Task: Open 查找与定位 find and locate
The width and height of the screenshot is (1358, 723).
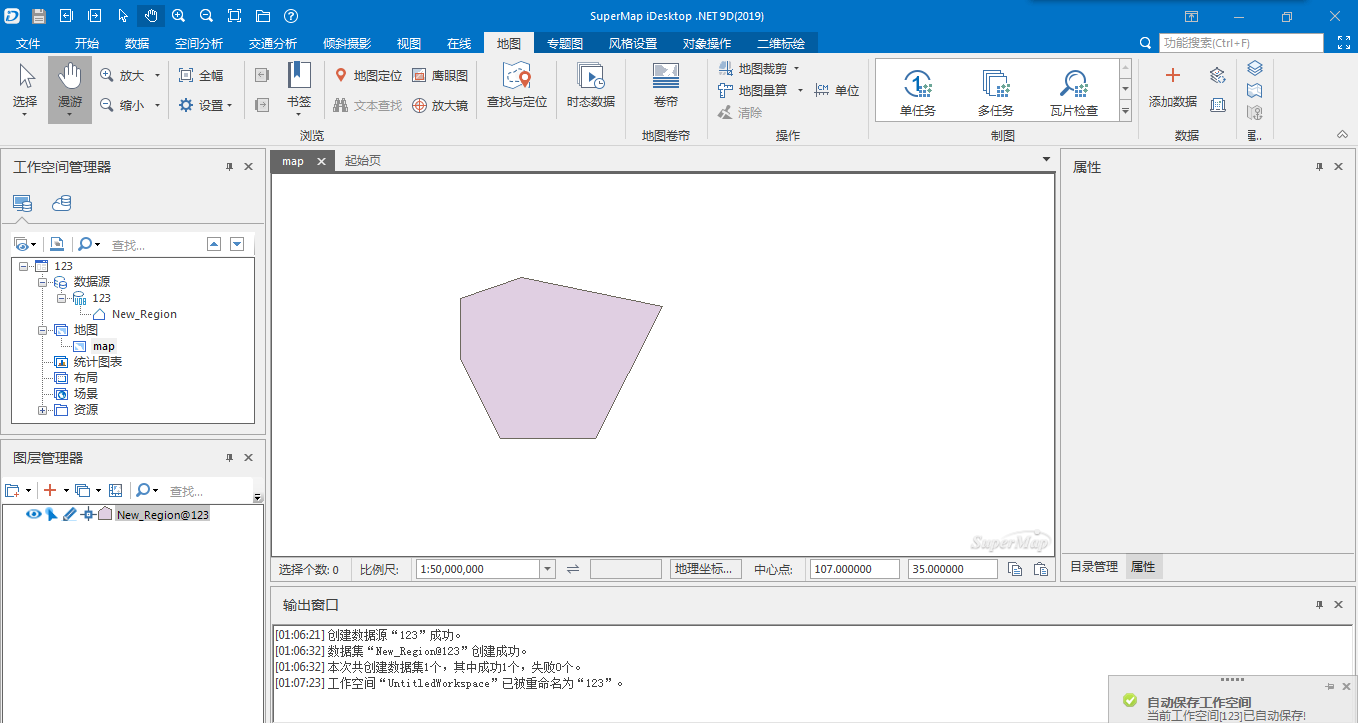Action: pos(517,88)
